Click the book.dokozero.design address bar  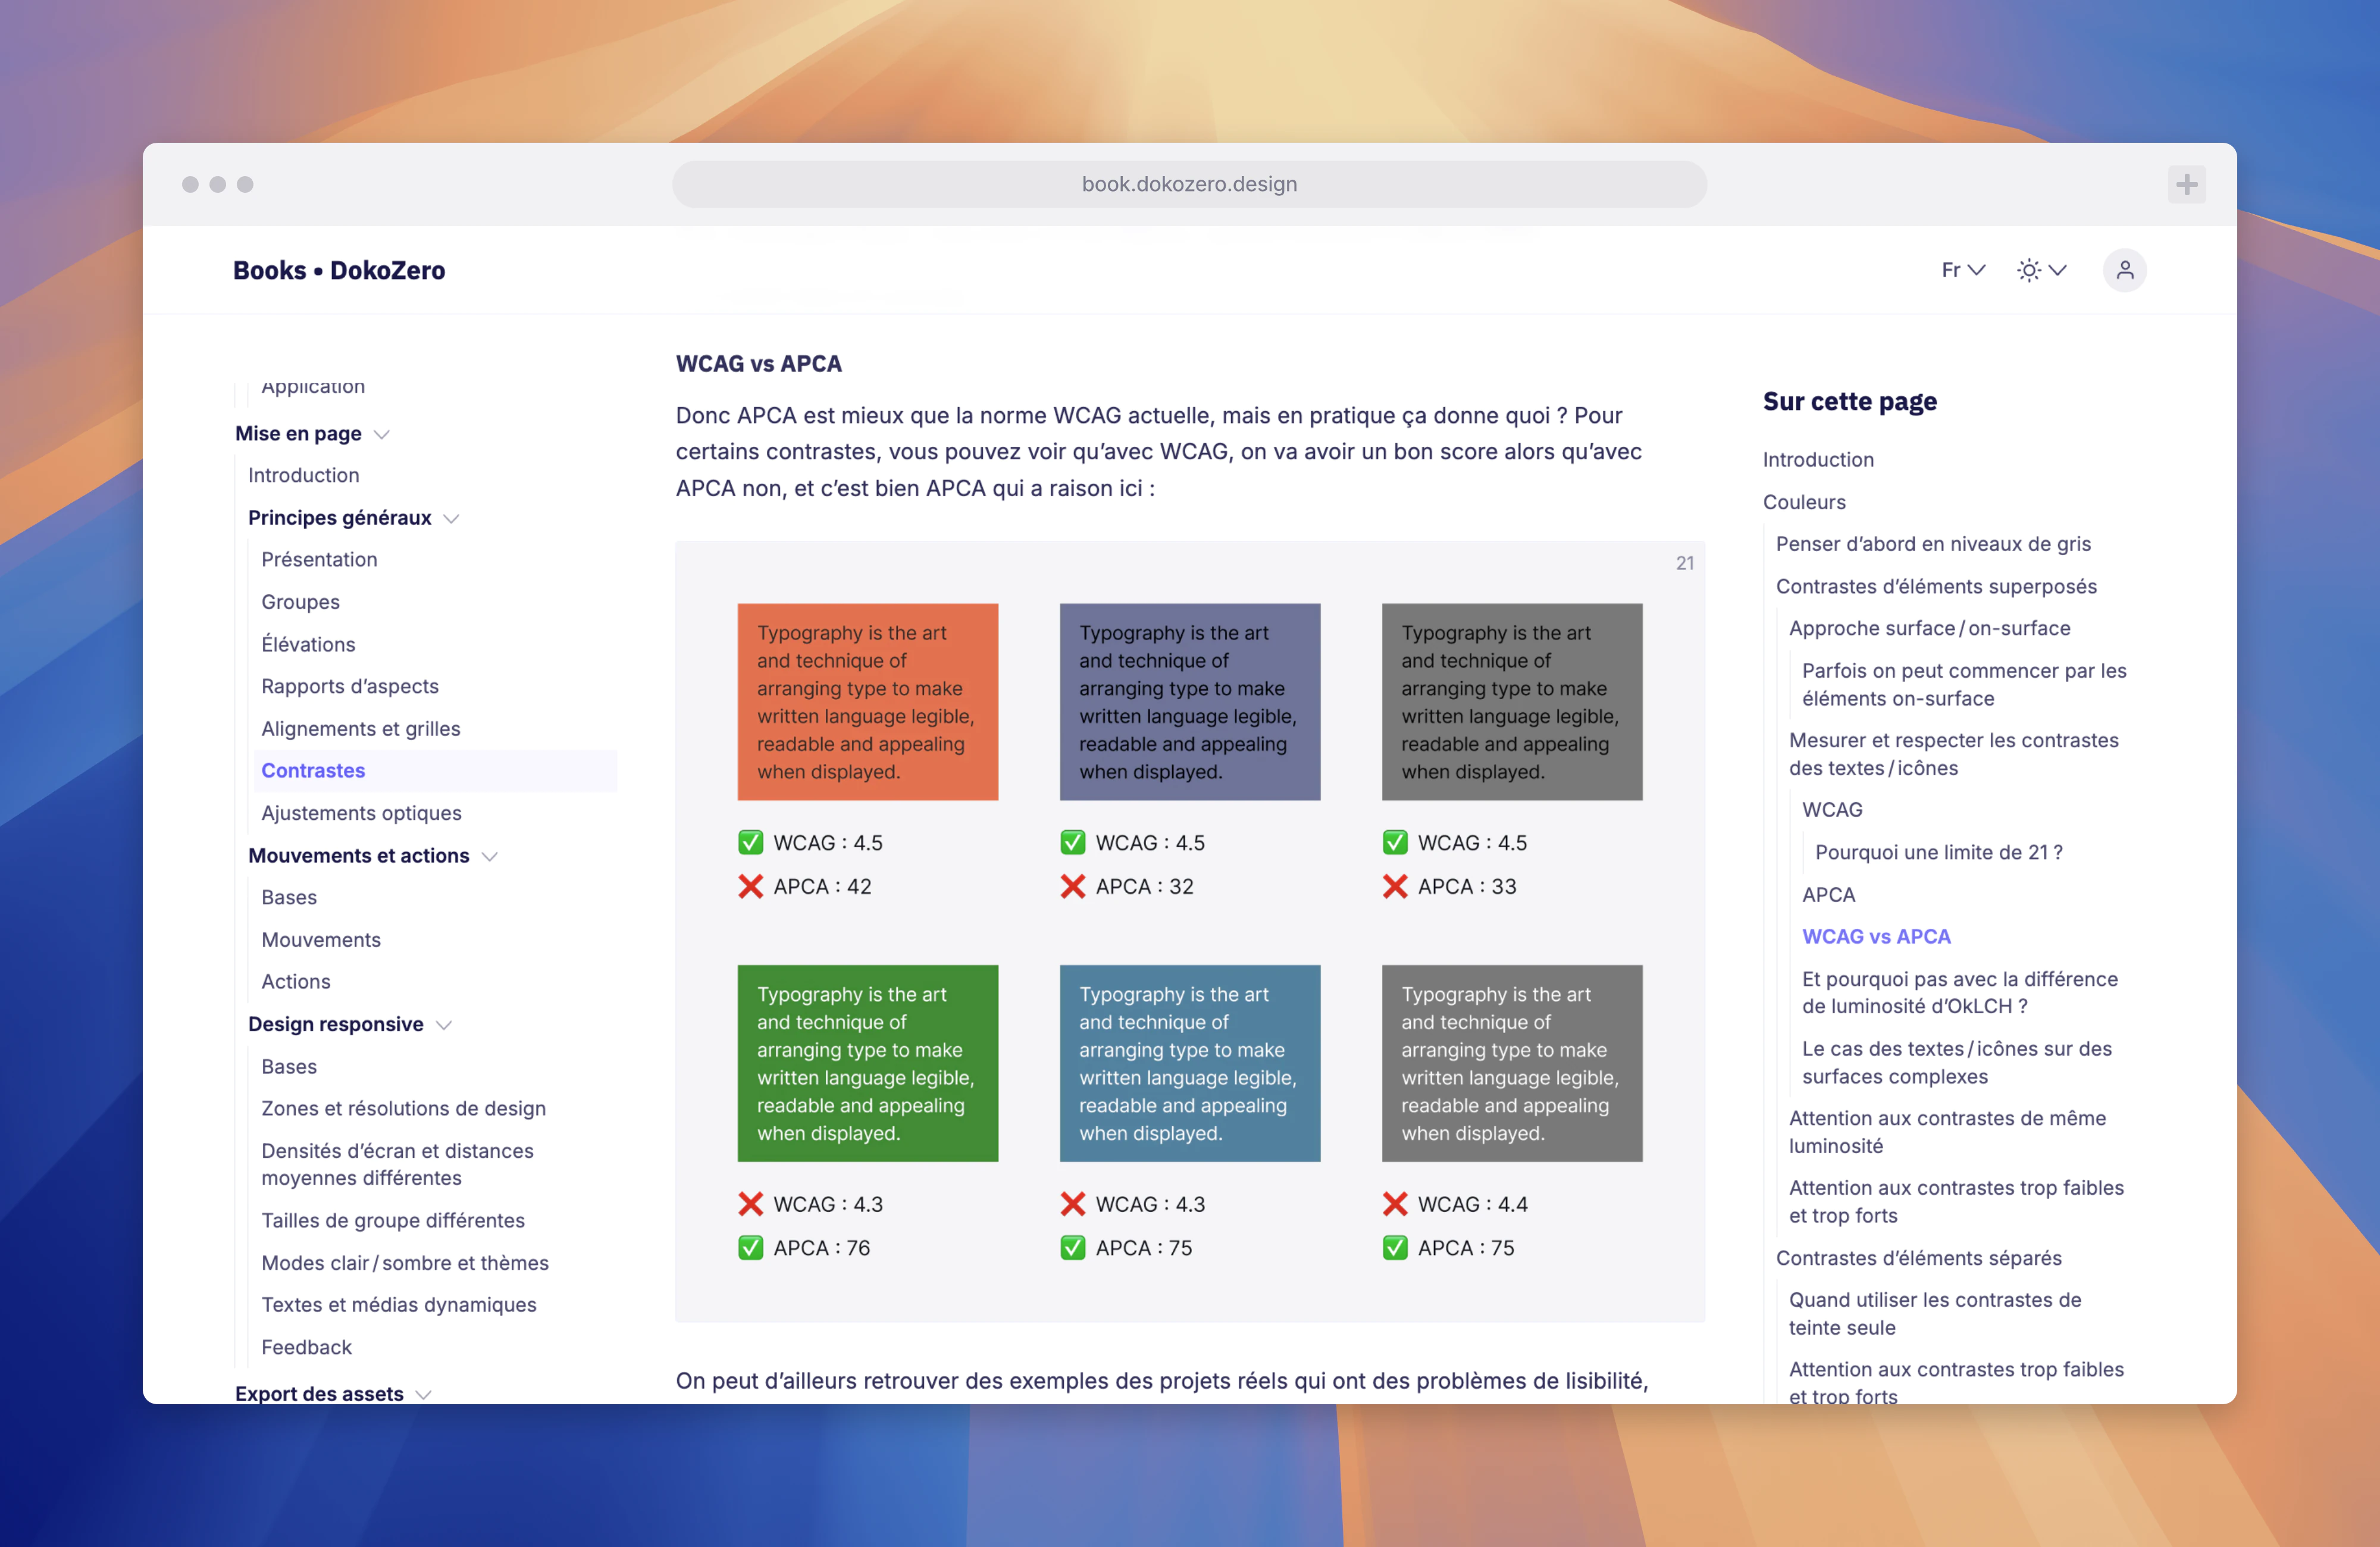tap(1189, 184)
